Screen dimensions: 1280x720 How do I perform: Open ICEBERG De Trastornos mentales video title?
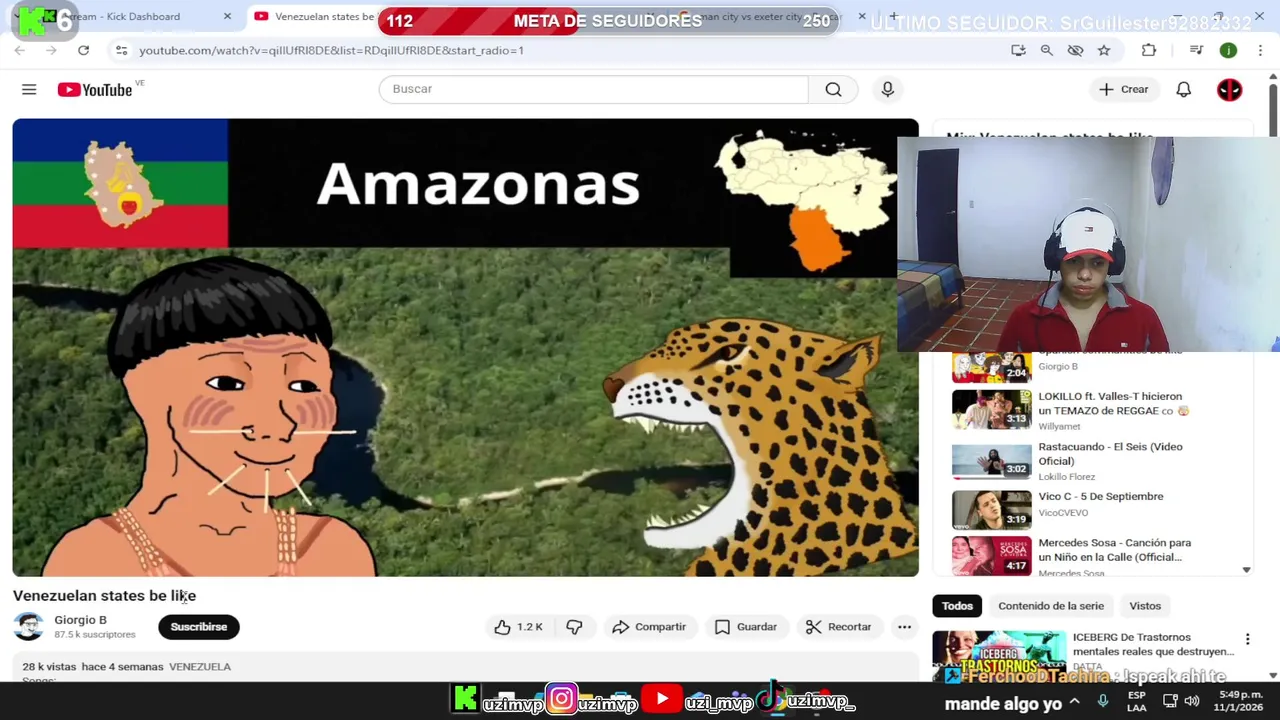pos(1153,644)
